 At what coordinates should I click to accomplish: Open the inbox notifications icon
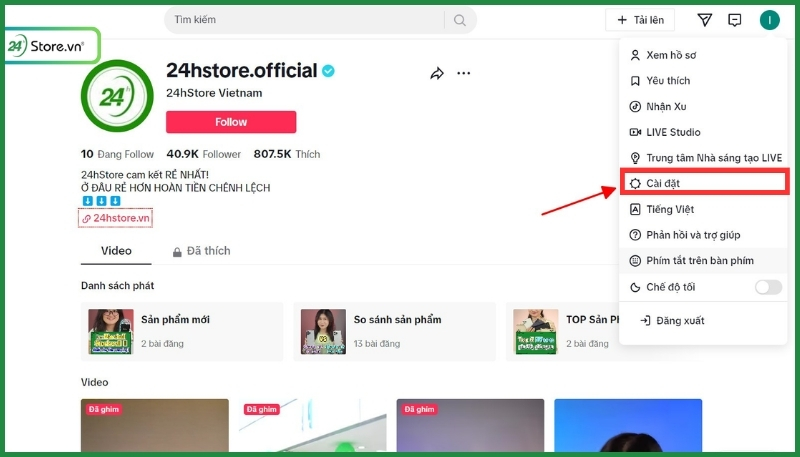[x=734, y=20]
